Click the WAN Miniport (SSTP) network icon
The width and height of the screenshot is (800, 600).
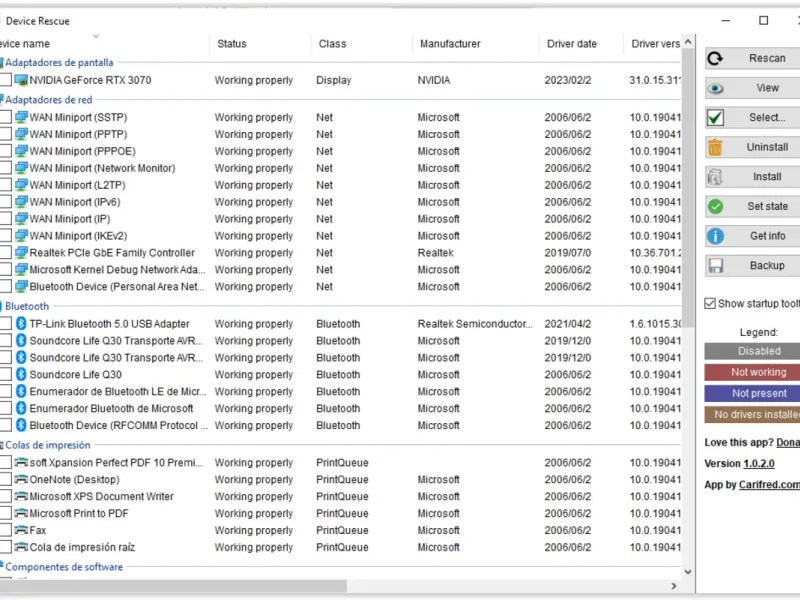tap(21, 117)
